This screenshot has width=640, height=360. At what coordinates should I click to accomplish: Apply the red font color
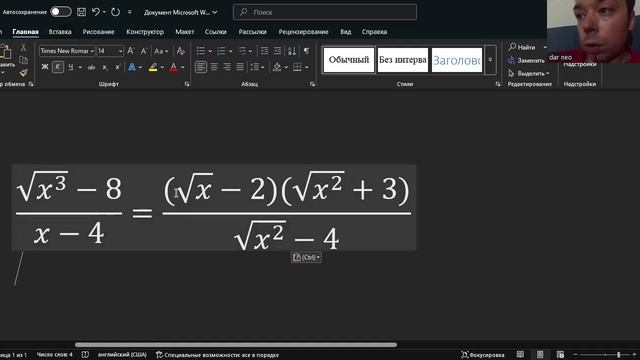[x=173, y=67]
